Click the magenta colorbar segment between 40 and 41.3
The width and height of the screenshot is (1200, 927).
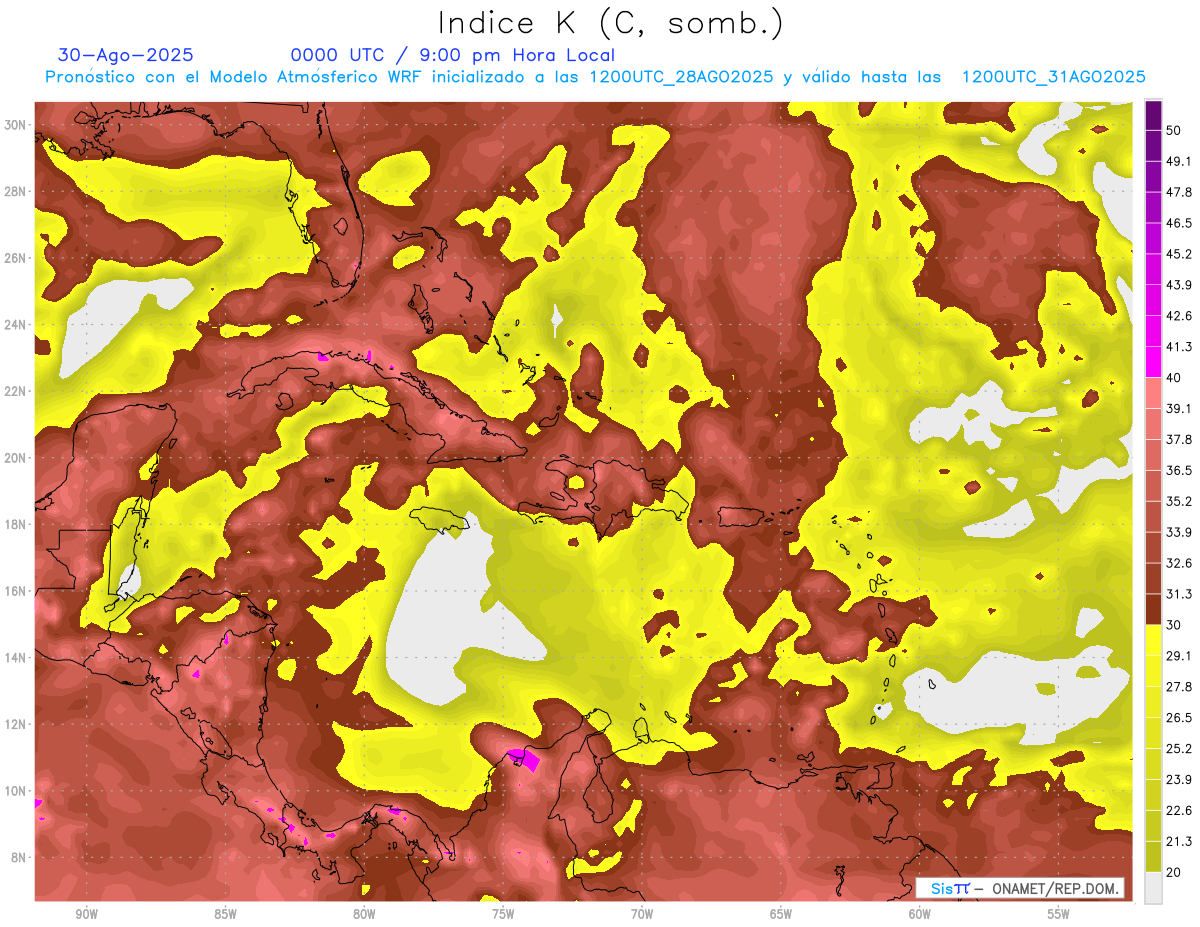(1153, 362)
